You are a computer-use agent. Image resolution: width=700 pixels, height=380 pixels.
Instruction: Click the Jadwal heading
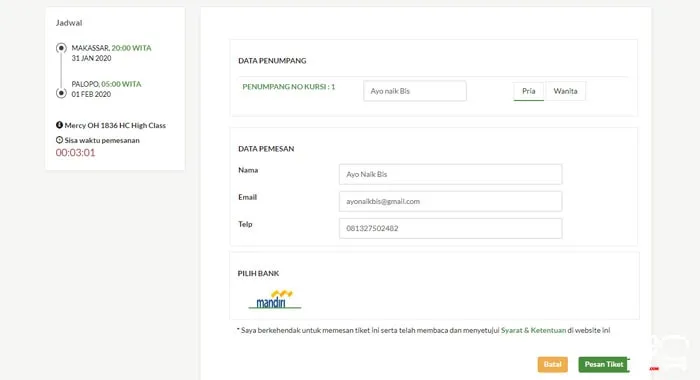tap(69, 23)
